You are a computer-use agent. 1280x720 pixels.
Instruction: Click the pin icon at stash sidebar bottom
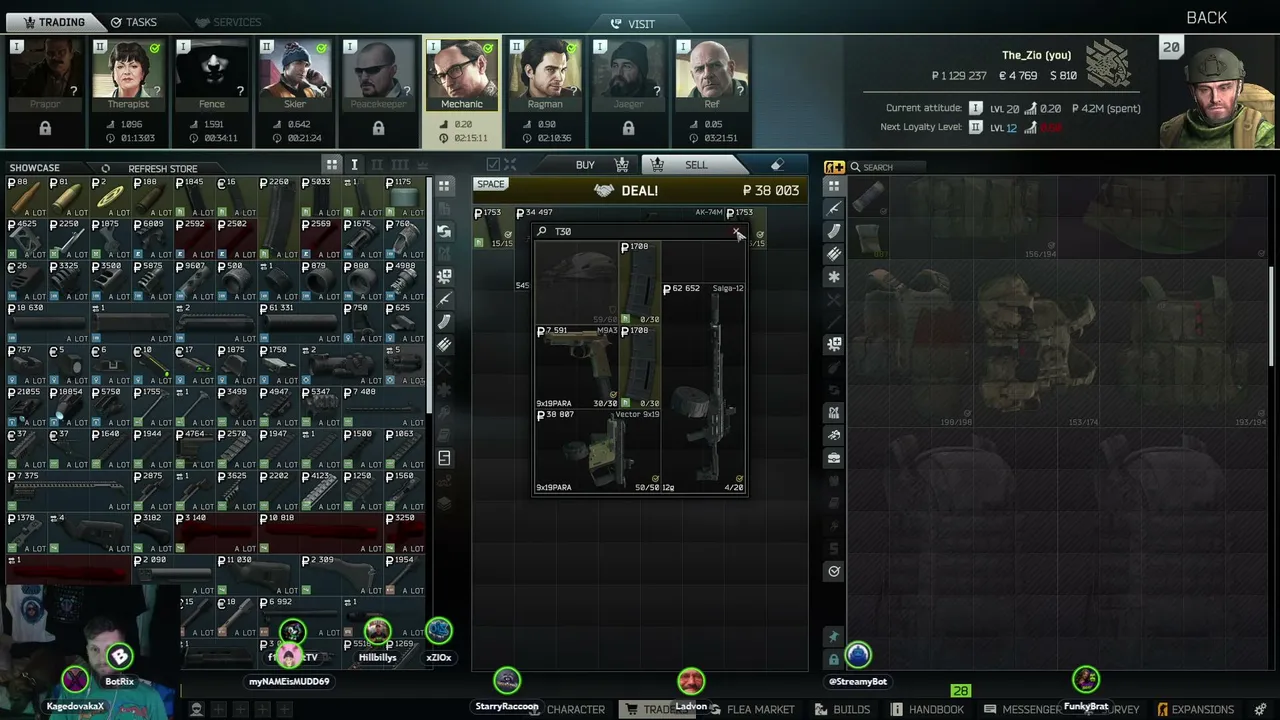[x=834, y=637]
